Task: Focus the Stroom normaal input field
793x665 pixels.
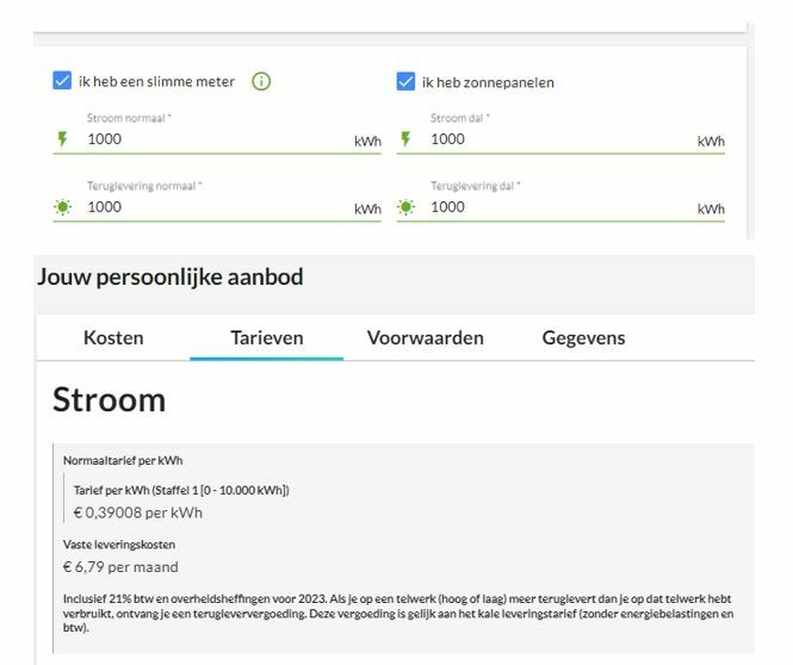Action: tap(217, 139)
